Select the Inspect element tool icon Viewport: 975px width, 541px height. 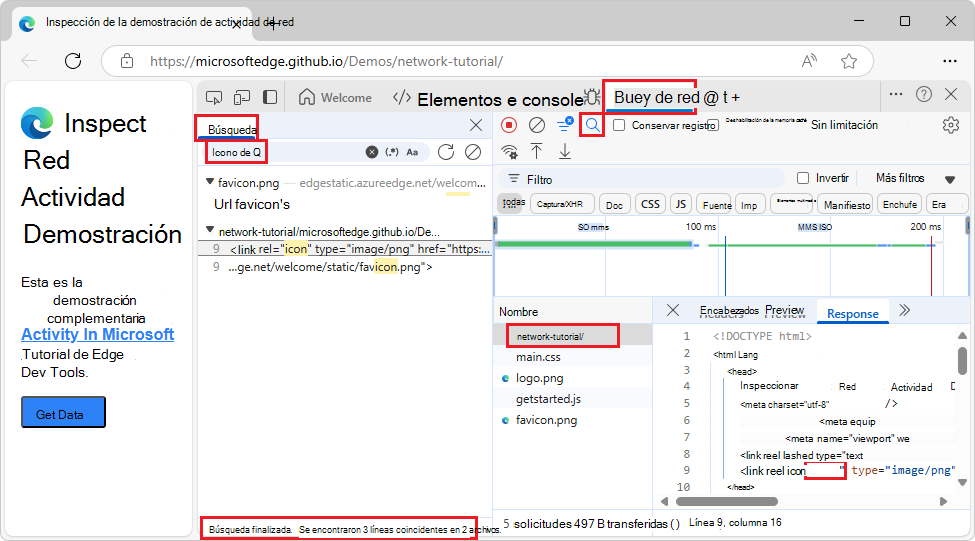pyautogui.click(x=214, y=98)
